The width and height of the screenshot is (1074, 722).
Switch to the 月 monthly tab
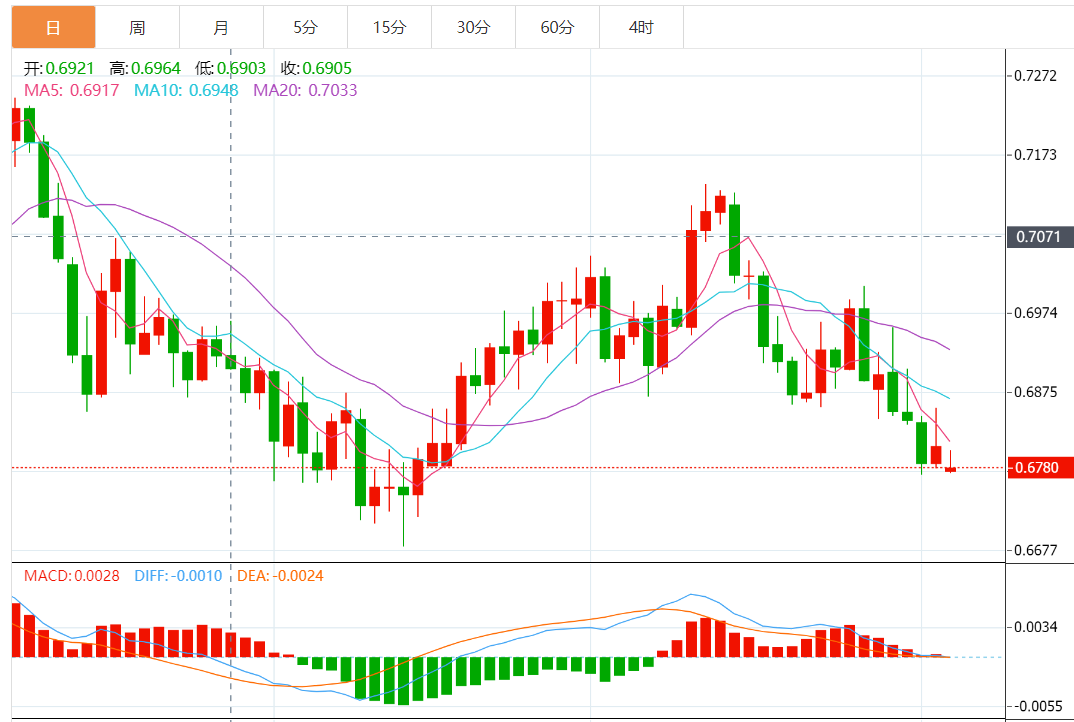point(221,27)
